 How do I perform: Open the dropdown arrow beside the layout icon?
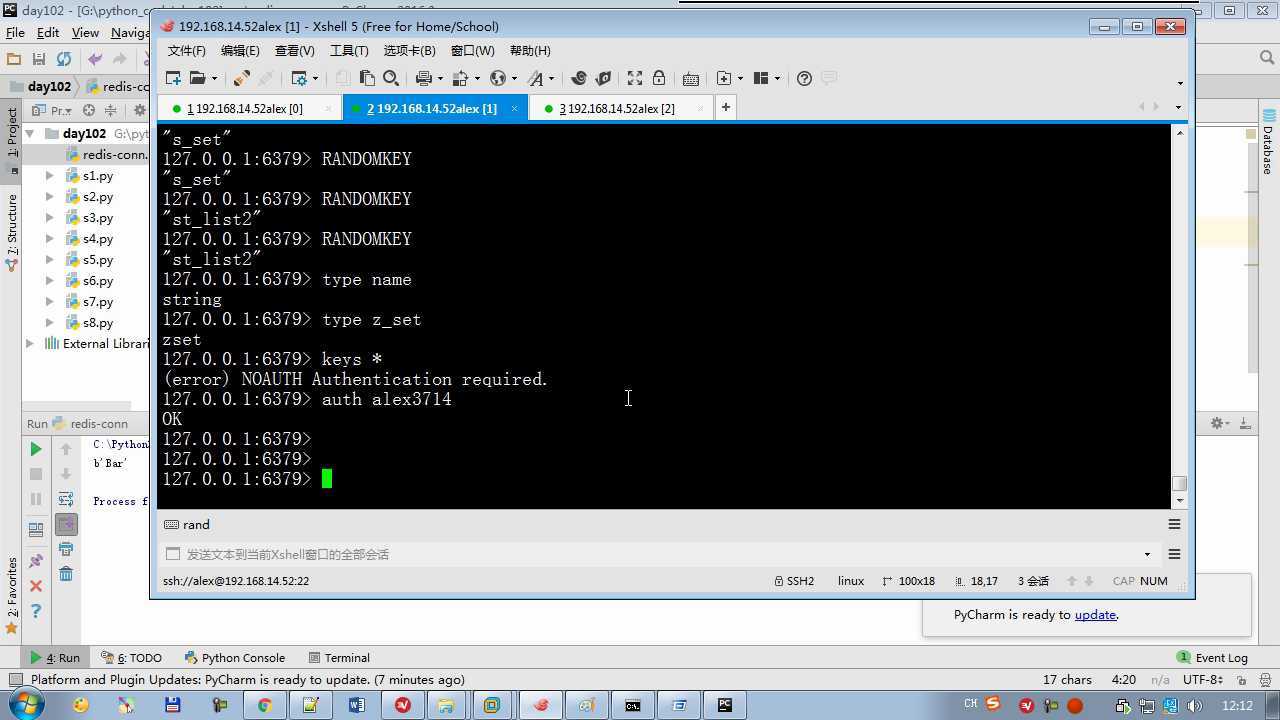click(x=777, y=78)
